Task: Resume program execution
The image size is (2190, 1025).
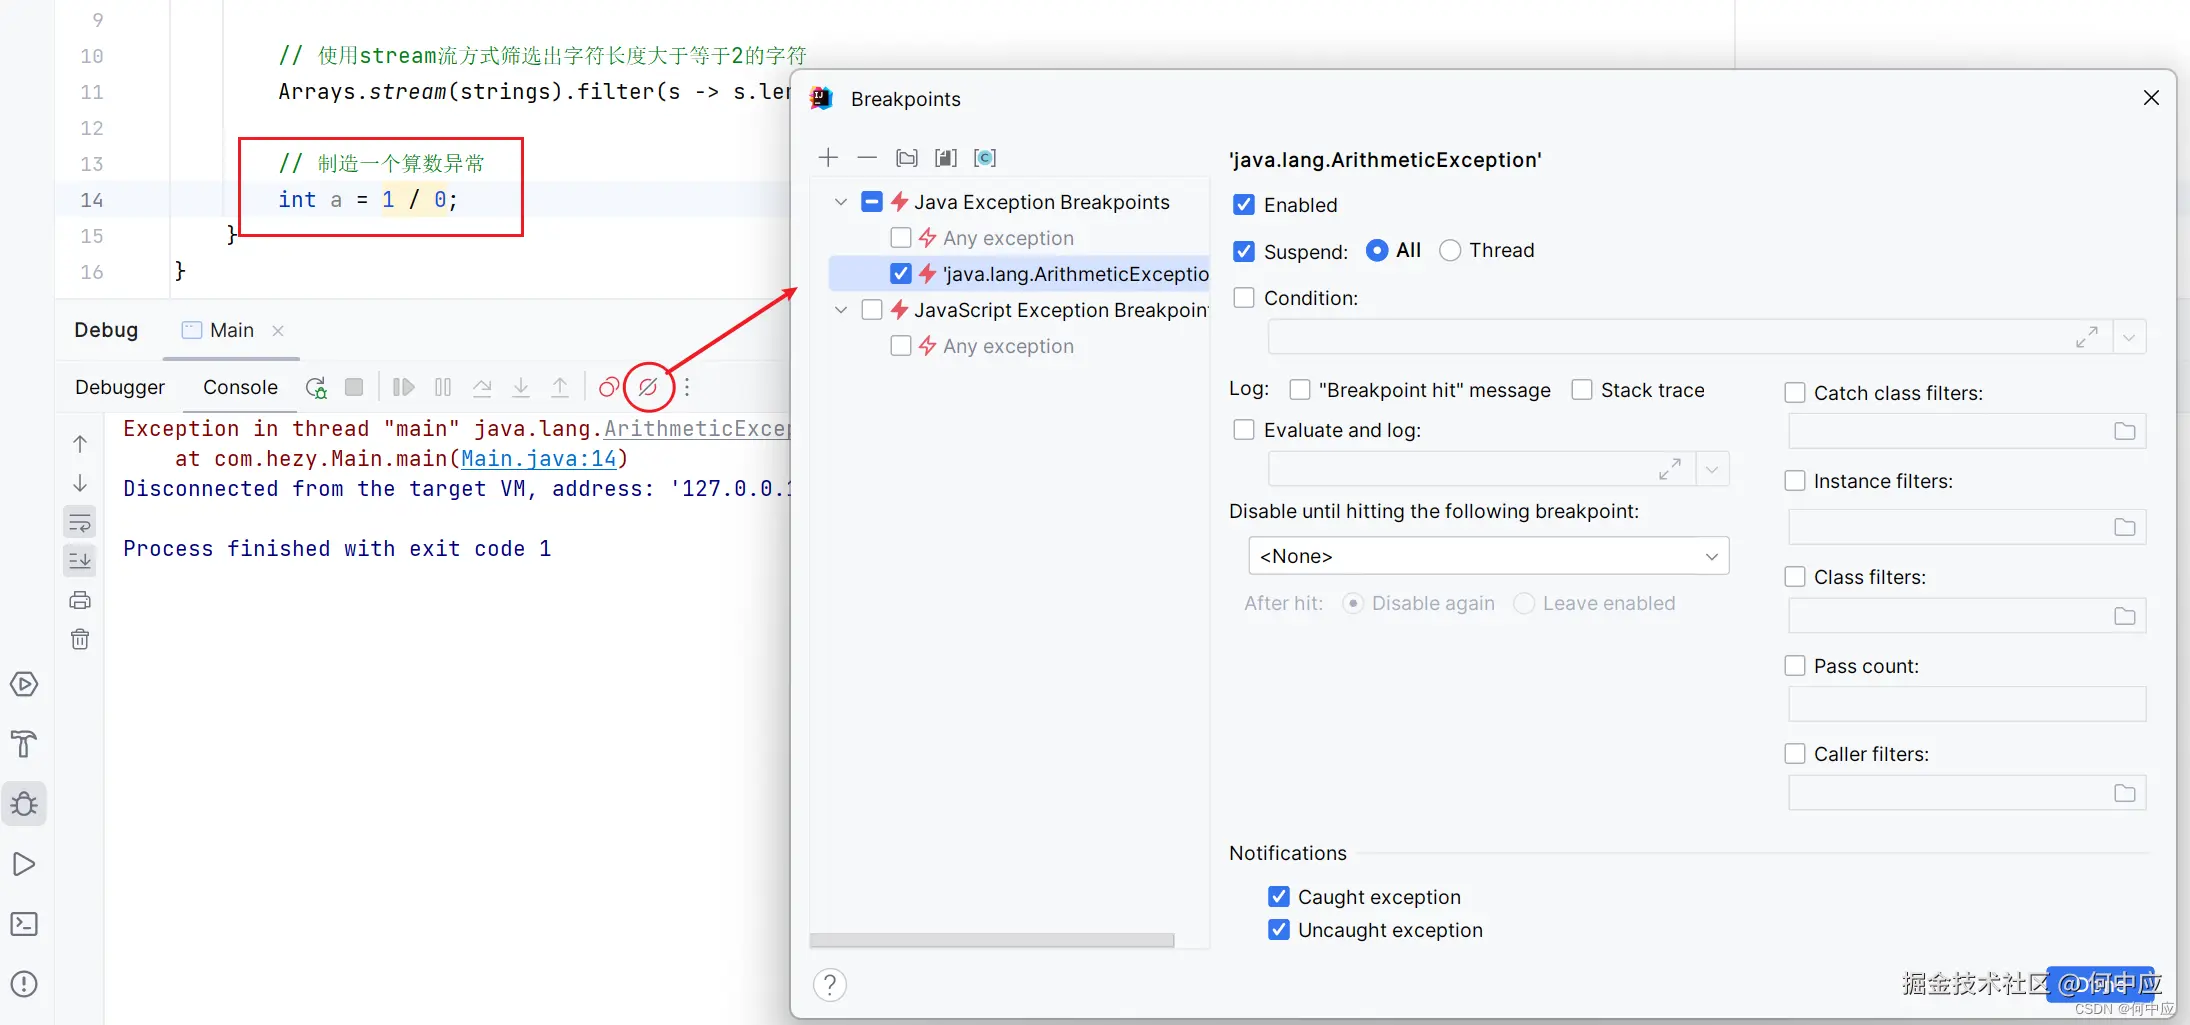Action: click(x=404, y=387)
